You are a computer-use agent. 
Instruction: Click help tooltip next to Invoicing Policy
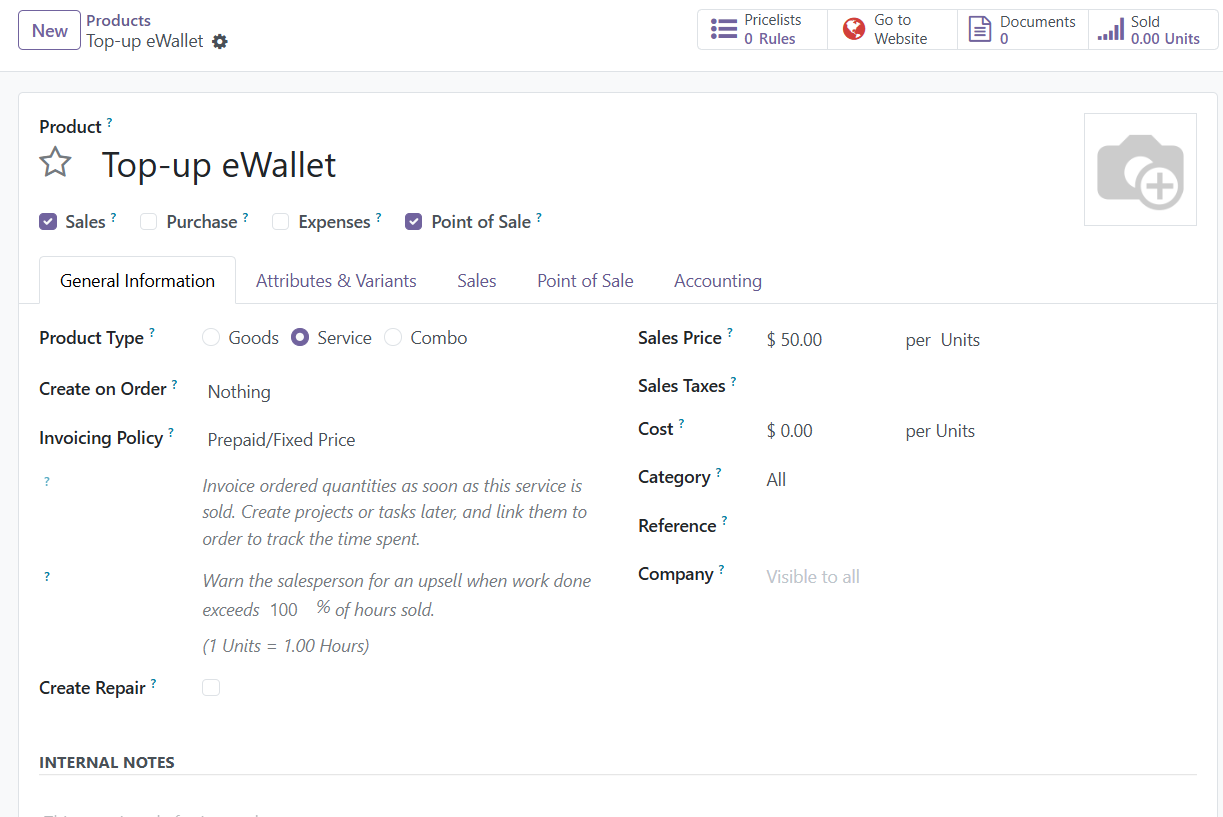point(171,432)
